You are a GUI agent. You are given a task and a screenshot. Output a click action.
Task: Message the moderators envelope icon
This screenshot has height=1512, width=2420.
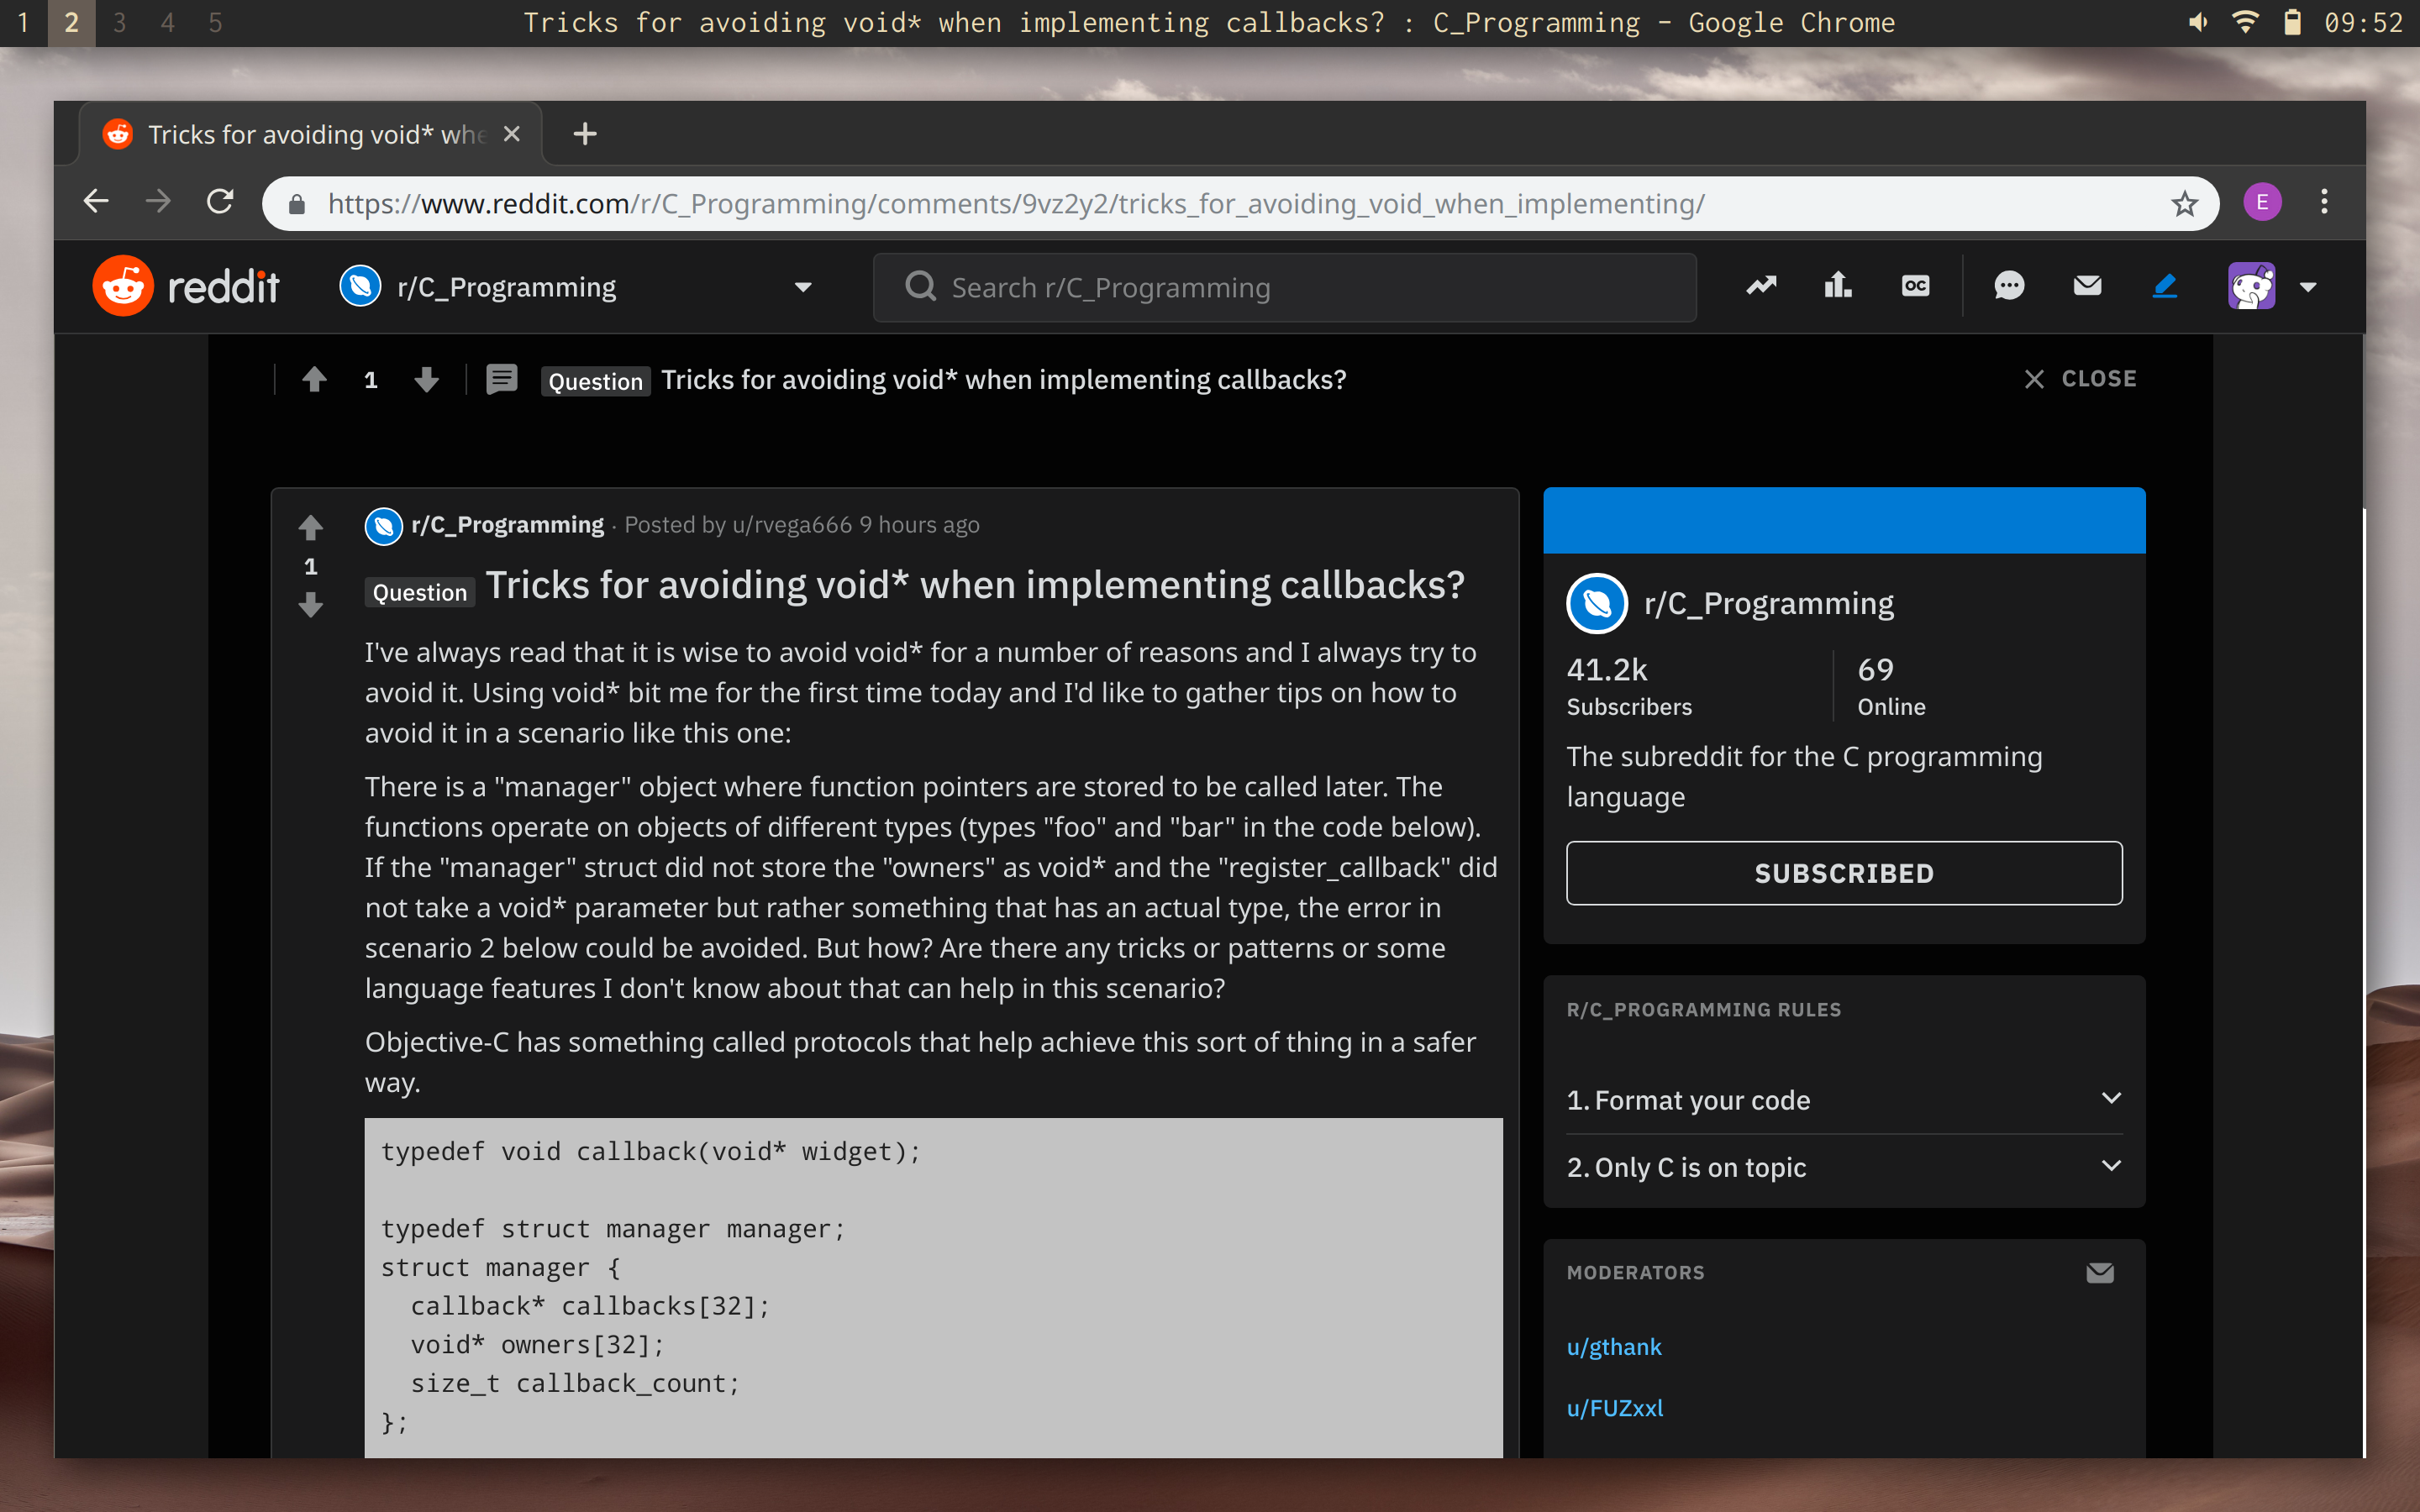(x=2100, y=1273)
